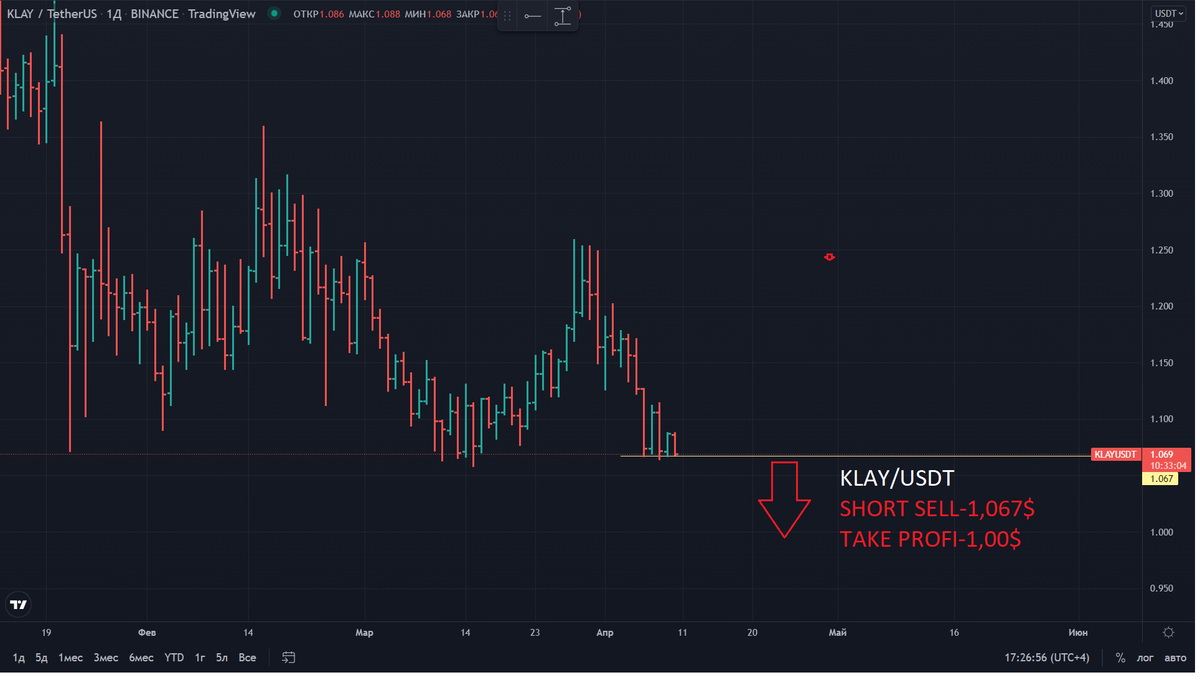Click the 'МИН 1.068' value in header

pos(428,14)
